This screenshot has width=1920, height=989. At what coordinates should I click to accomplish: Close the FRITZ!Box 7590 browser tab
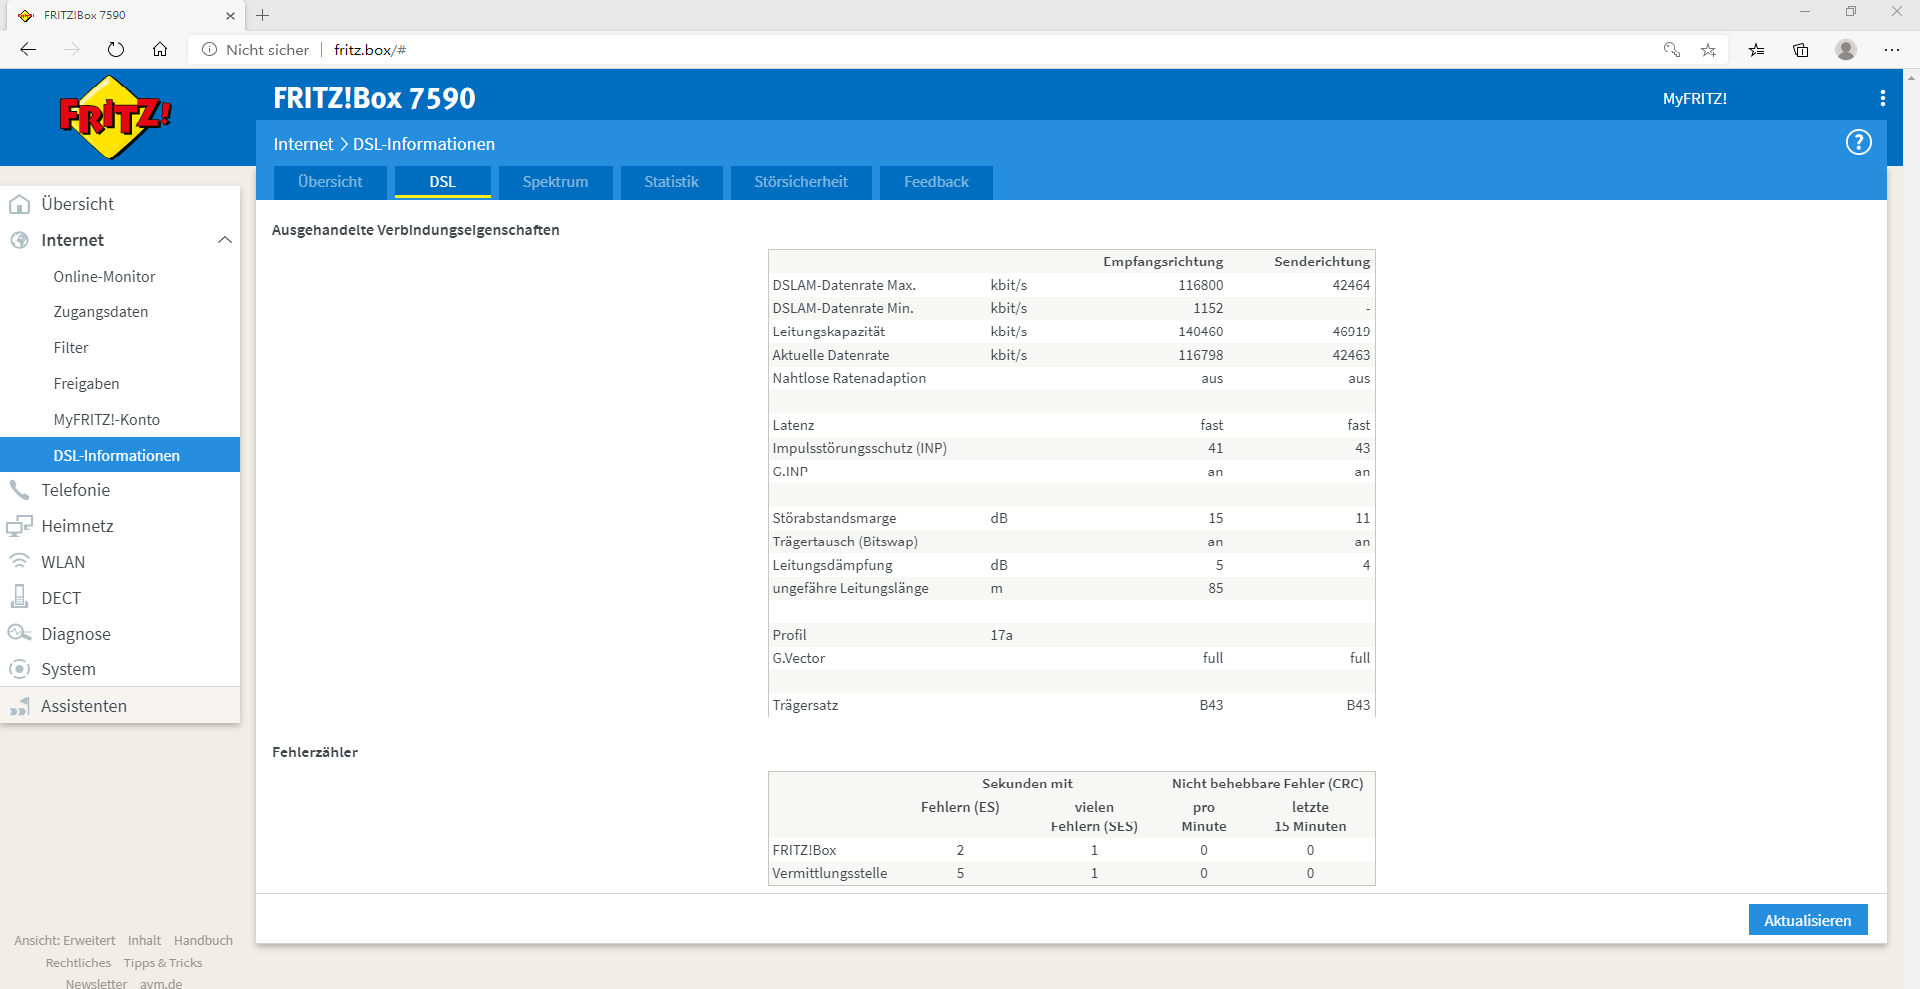coord(230,15)
